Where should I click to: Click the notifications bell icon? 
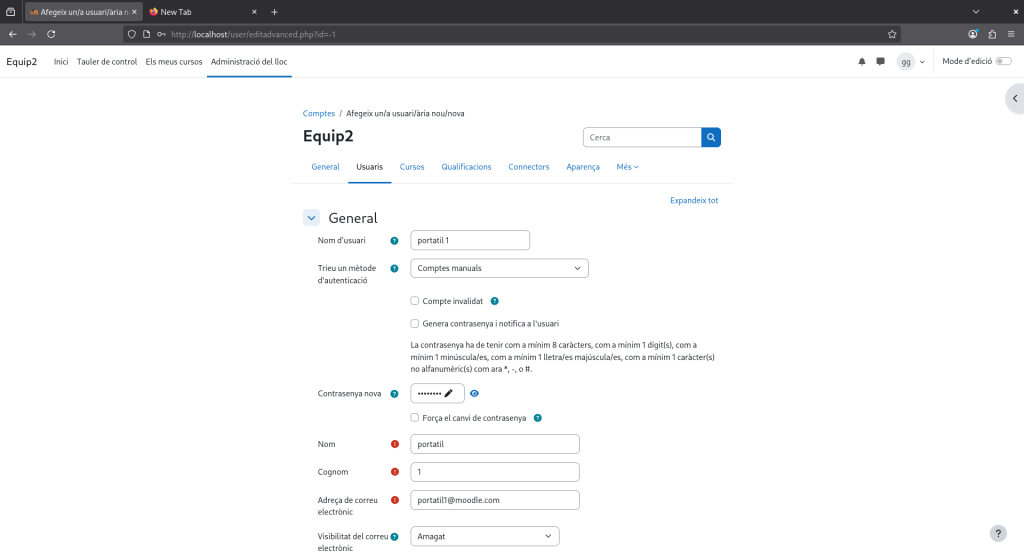pos(862,62)
